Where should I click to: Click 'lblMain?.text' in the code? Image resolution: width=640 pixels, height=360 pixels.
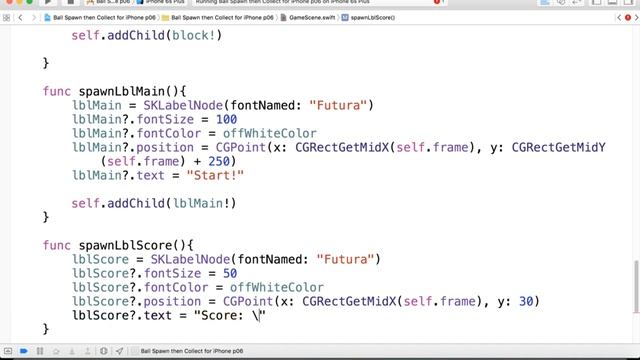[x=118, y=176]
